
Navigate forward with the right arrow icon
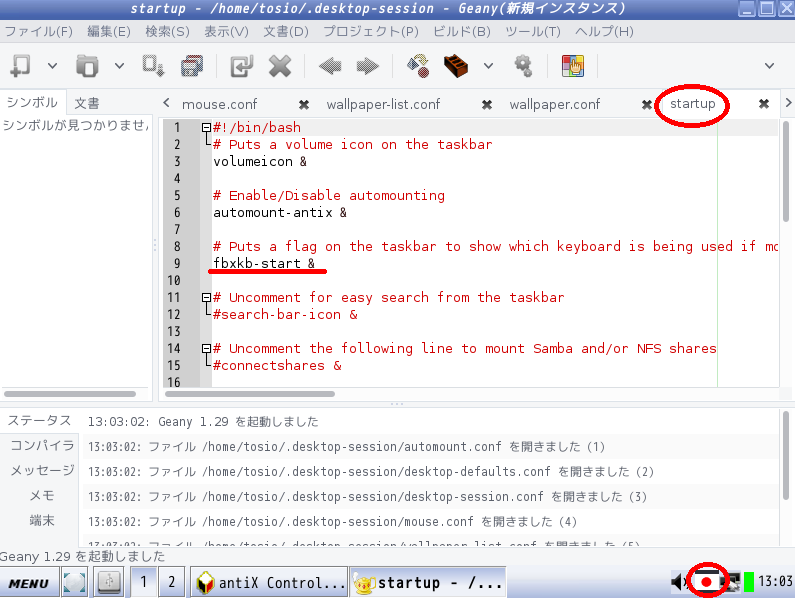368,66
